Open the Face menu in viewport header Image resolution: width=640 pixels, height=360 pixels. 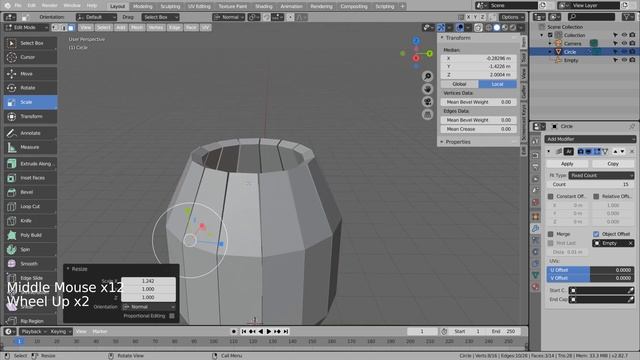tap(191, 27)
